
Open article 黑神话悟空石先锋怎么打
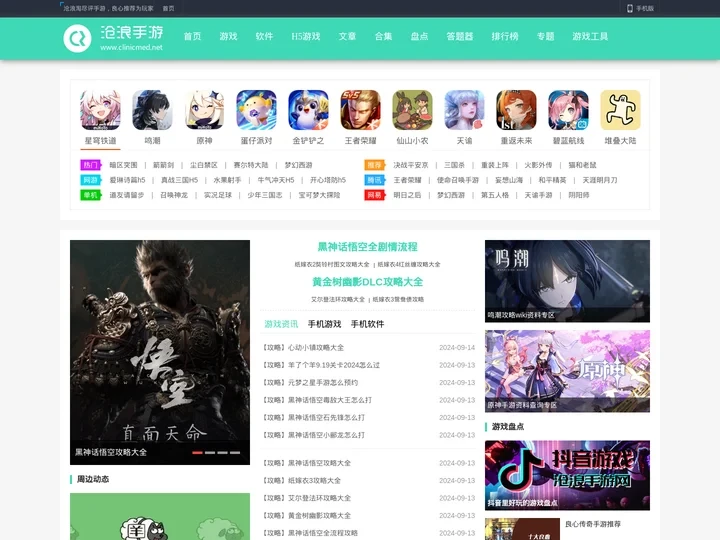coord(326,417)
